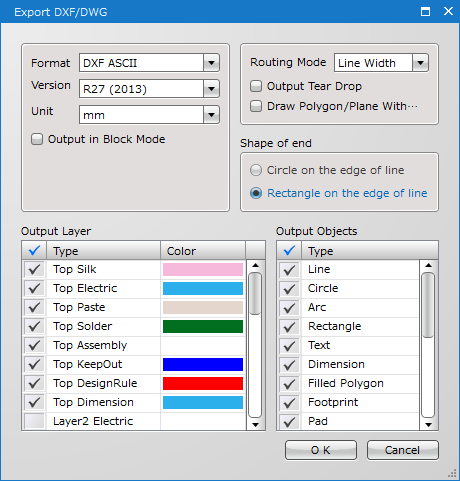Click the mm unit field
460x481 pixels.
click(x=141, y=115)
